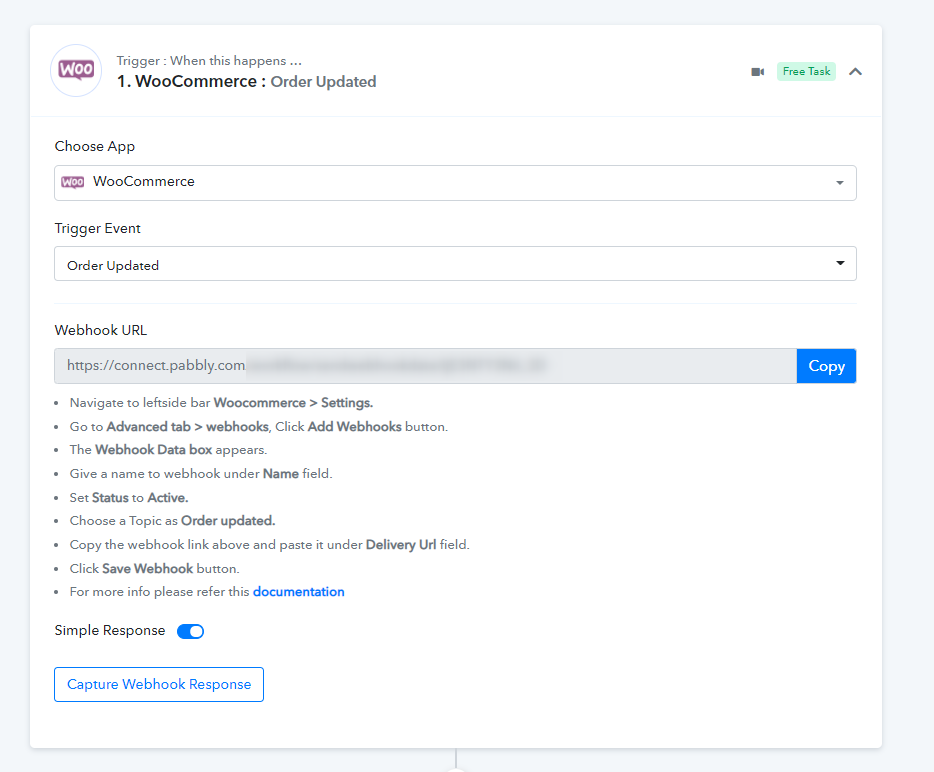Open the Trigger Event Order Updated dropdown

point(455,263)
